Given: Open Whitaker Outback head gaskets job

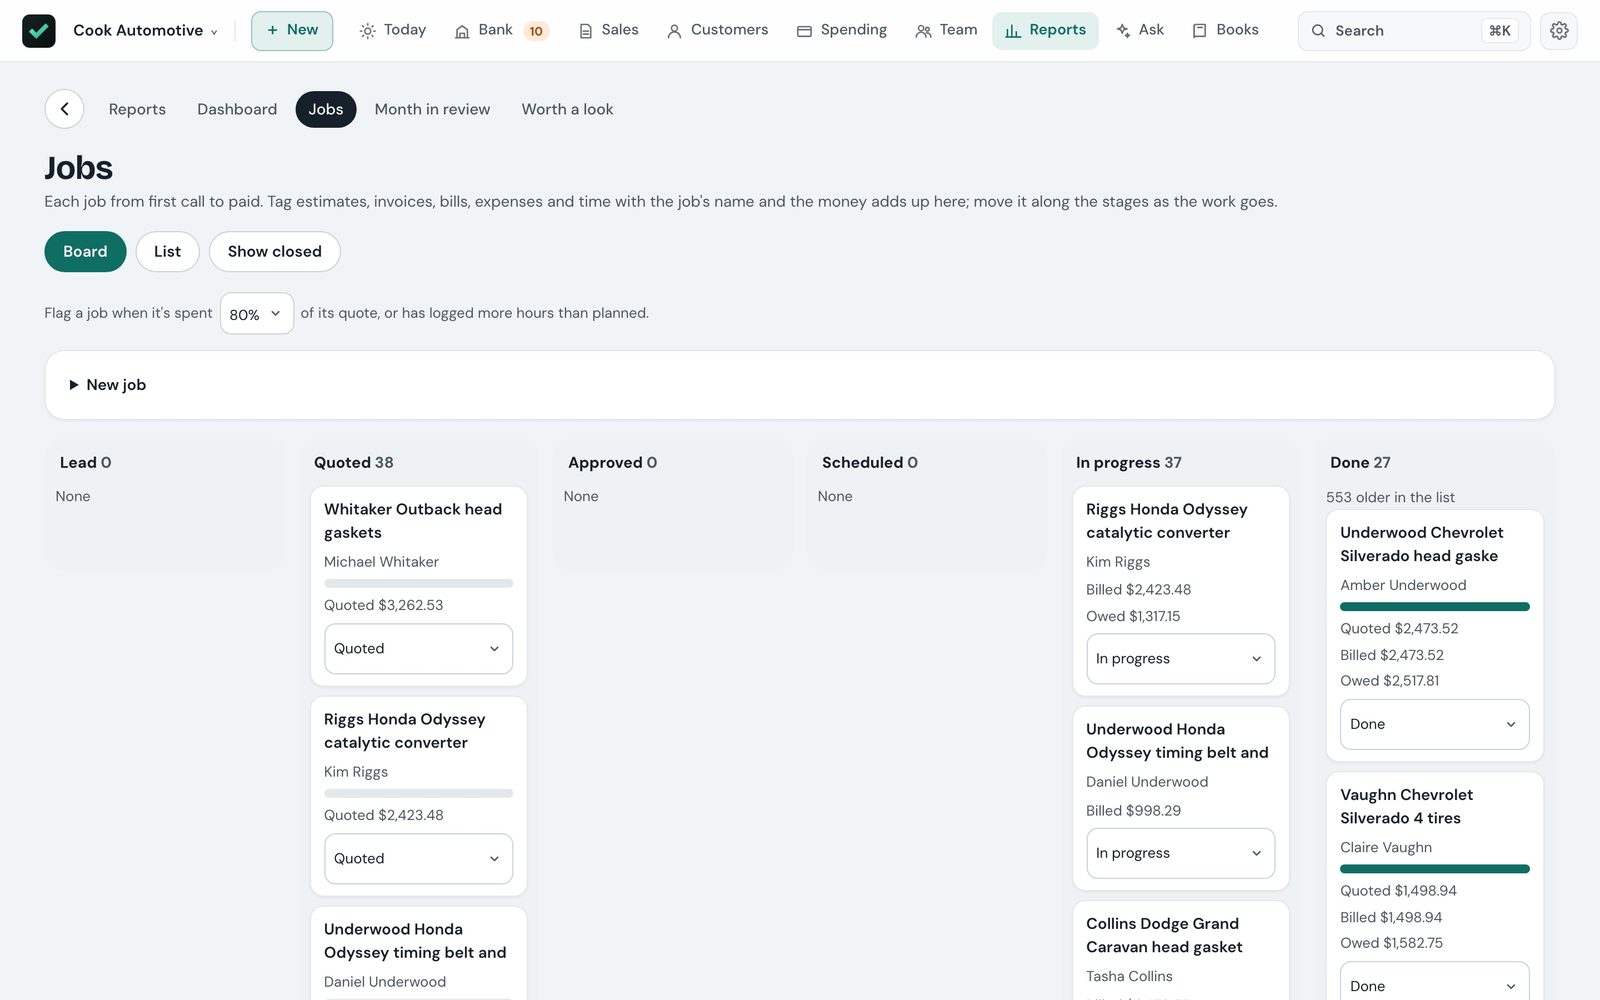Looking at the screenshot, I should [x=413, y=521].
